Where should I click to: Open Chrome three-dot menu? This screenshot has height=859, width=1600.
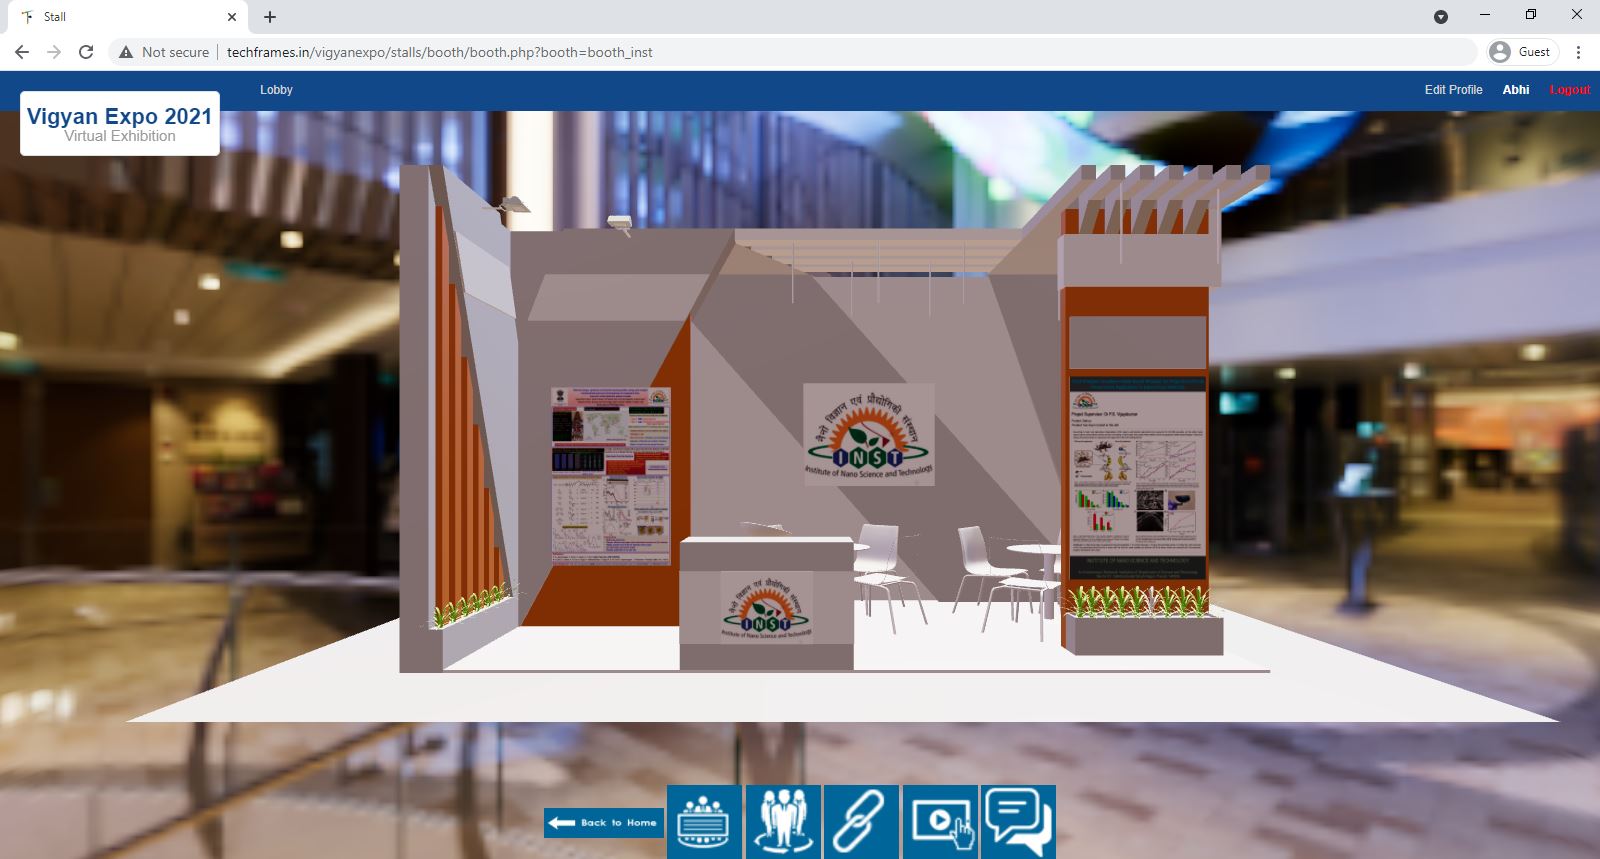(1578, 52)
